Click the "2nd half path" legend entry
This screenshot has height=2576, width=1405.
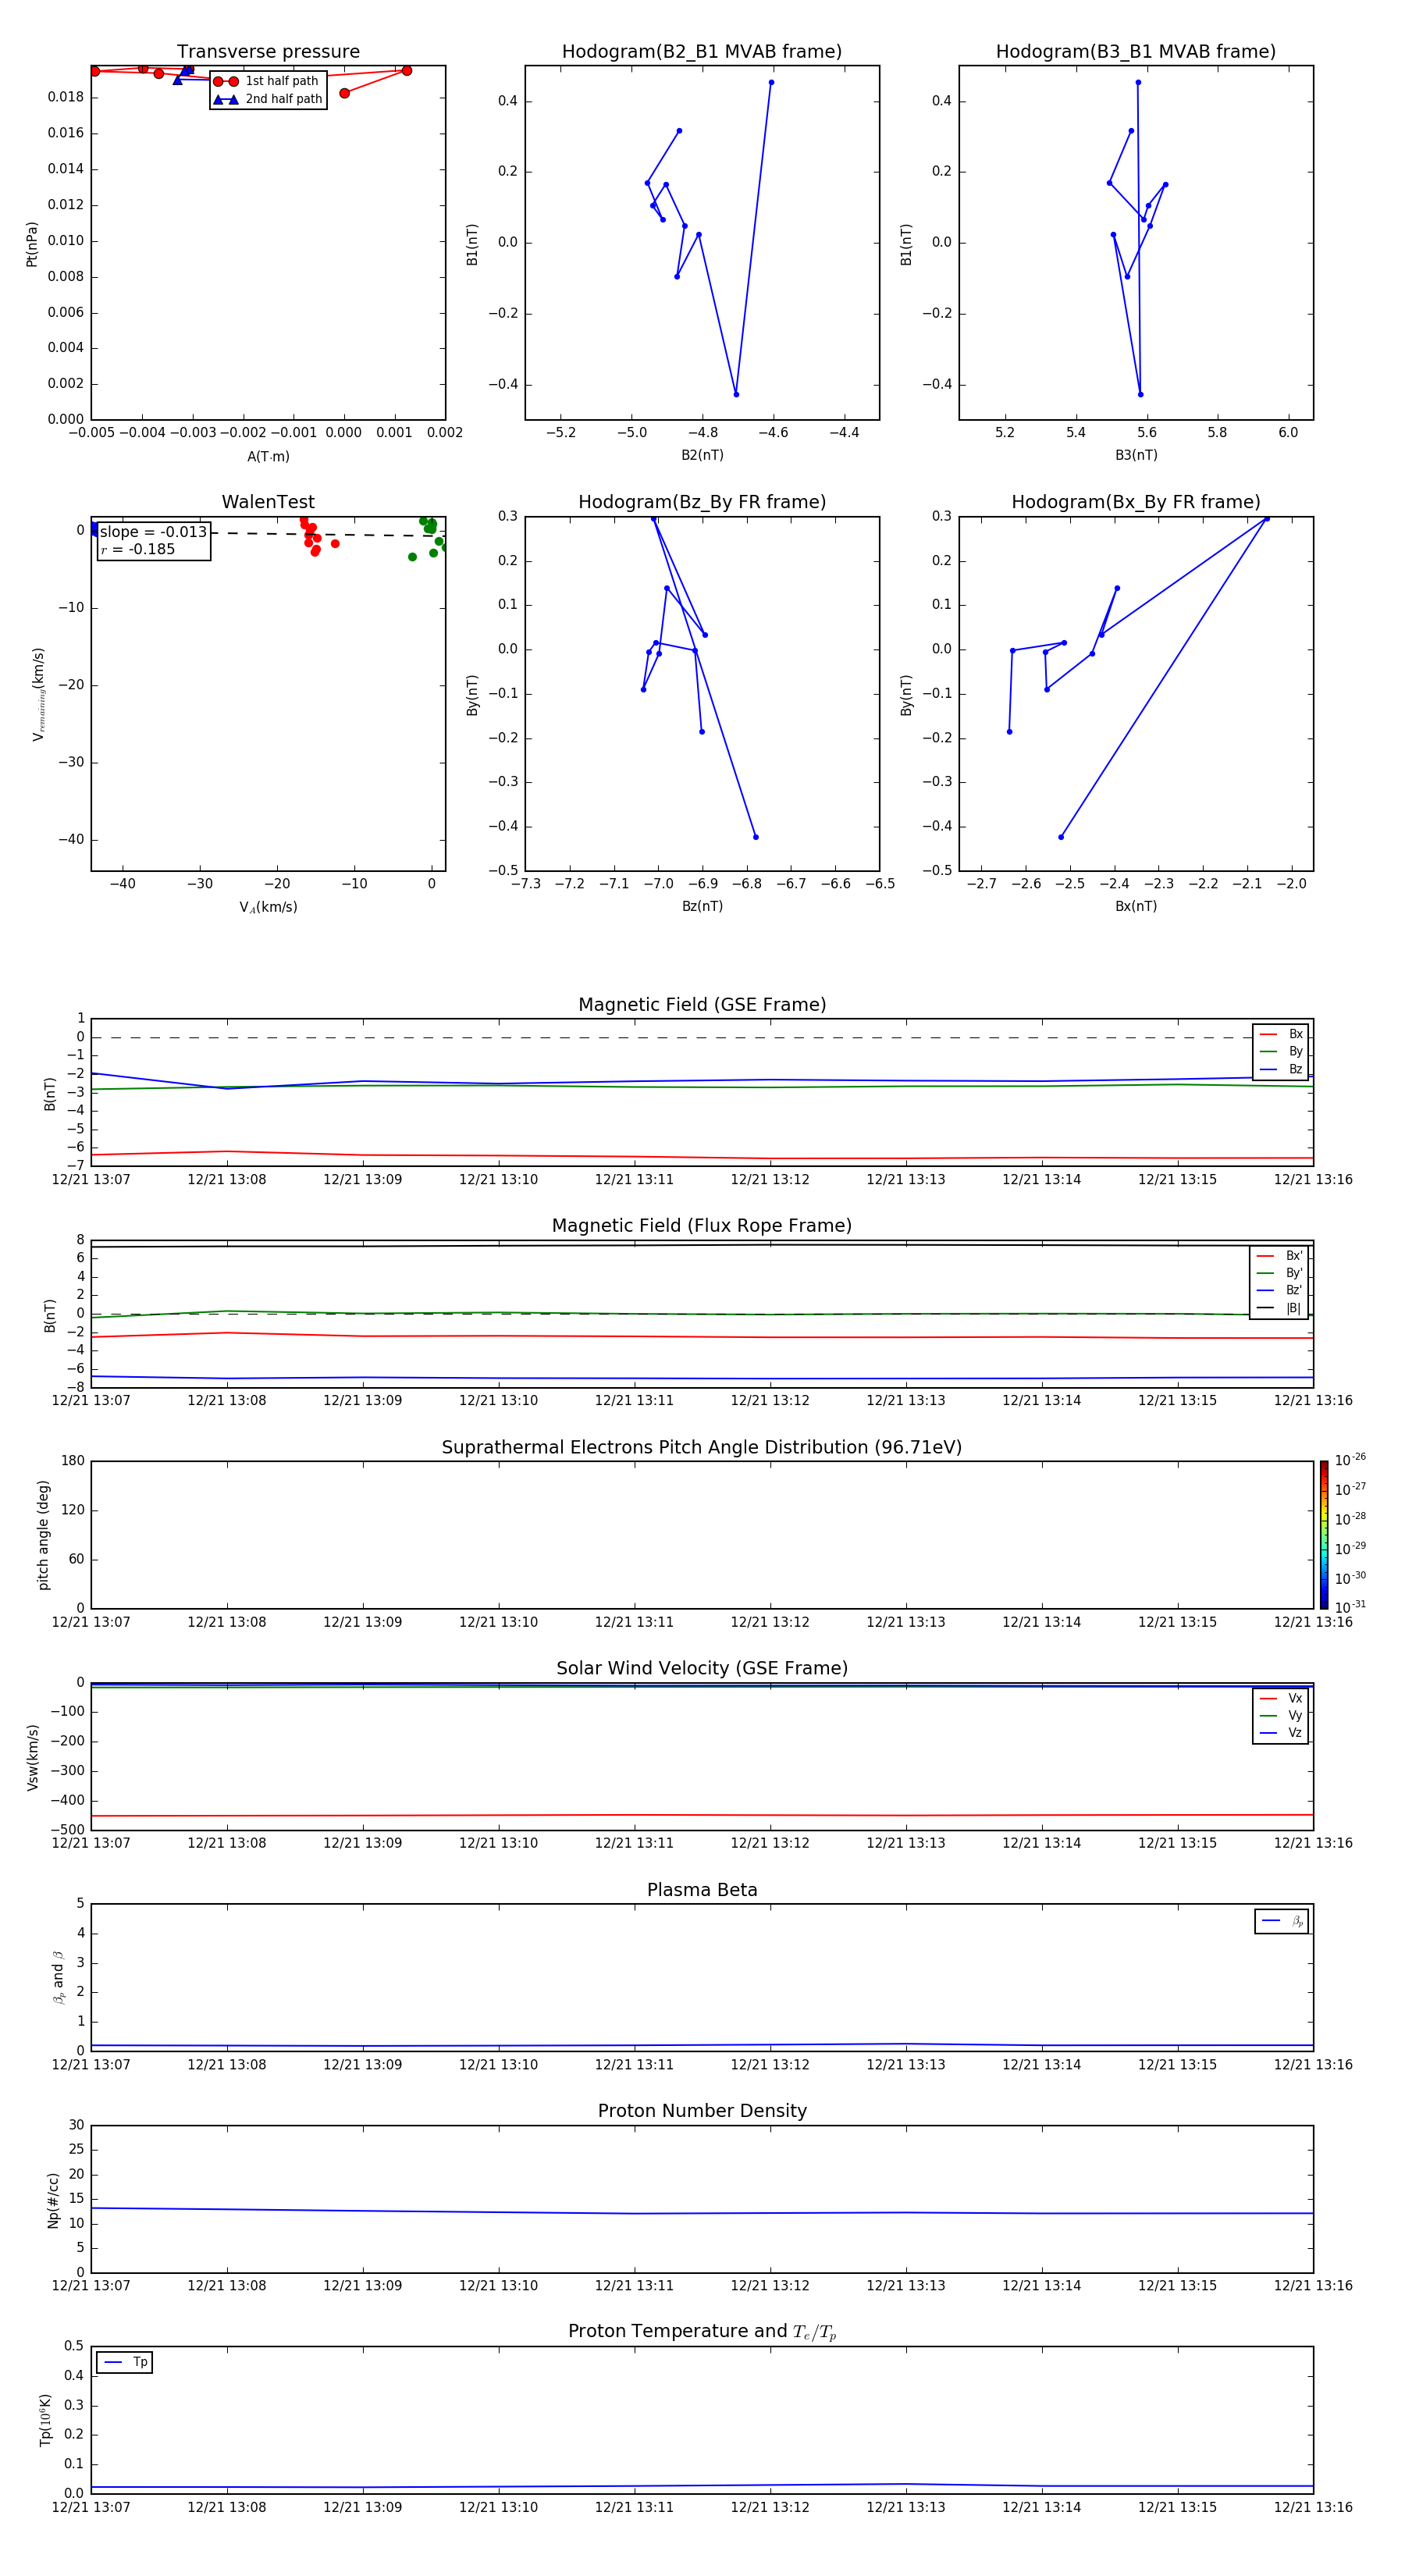pyautogui.click(x=268, y=99)
